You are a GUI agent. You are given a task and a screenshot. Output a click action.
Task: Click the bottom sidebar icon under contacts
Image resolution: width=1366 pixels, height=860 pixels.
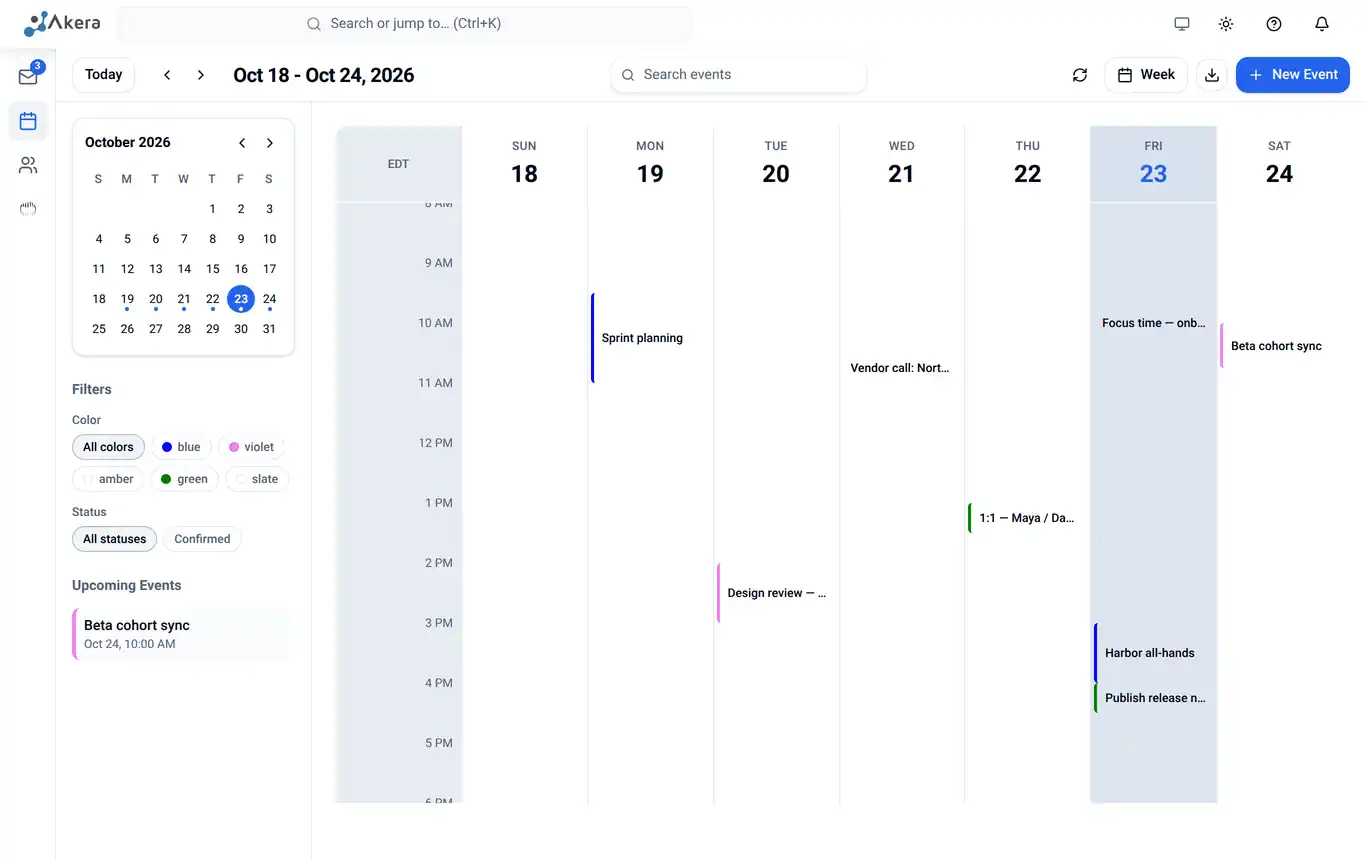28,209
